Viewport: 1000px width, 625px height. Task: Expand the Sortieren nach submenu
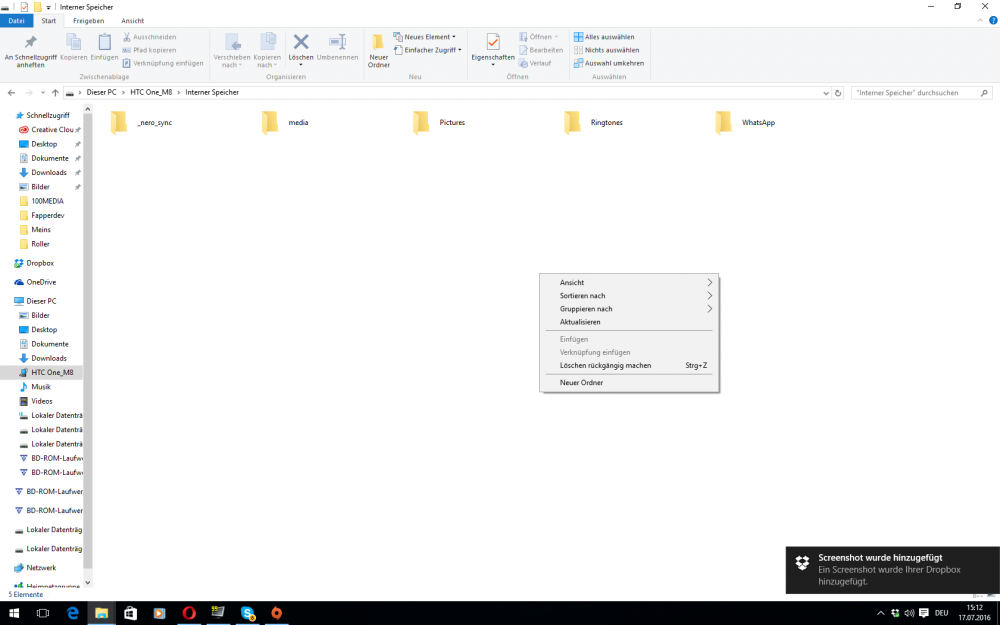pos(583,295)
